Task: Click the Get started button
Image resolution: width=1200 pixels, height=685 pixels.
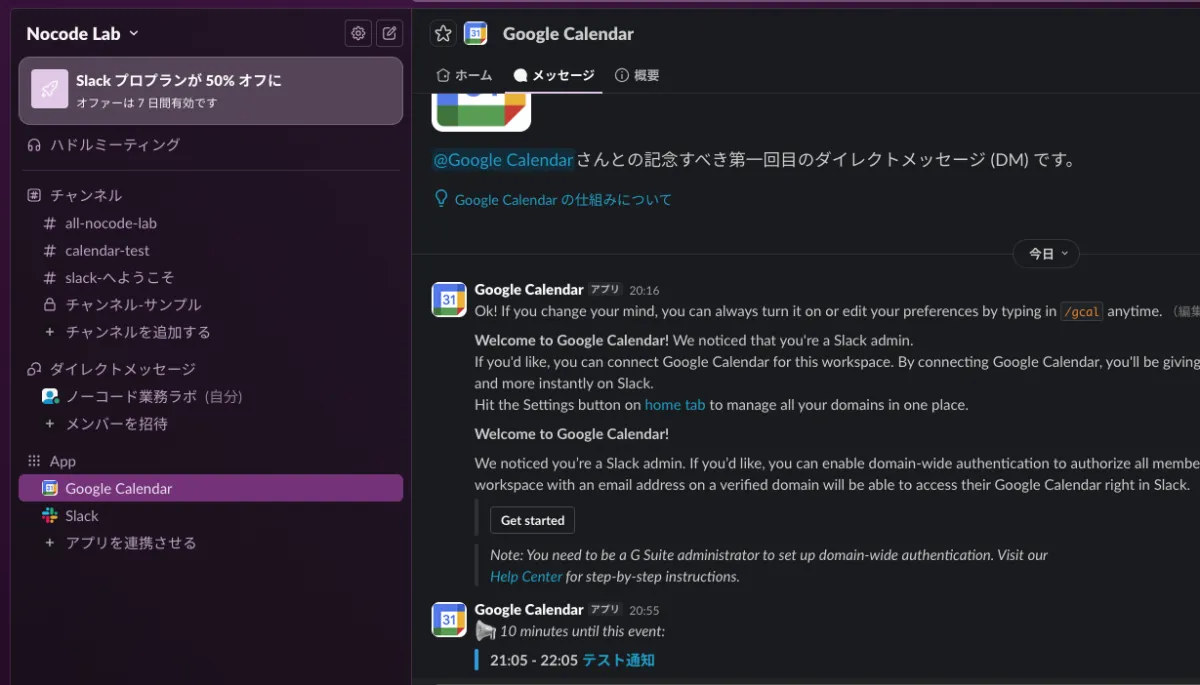Action: click(x=532, y=520)
